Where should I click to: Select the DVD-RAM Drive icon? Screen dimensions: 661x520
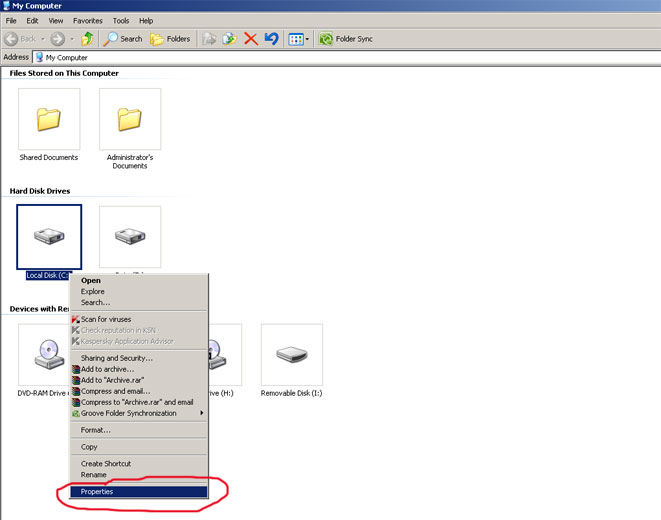49,355
